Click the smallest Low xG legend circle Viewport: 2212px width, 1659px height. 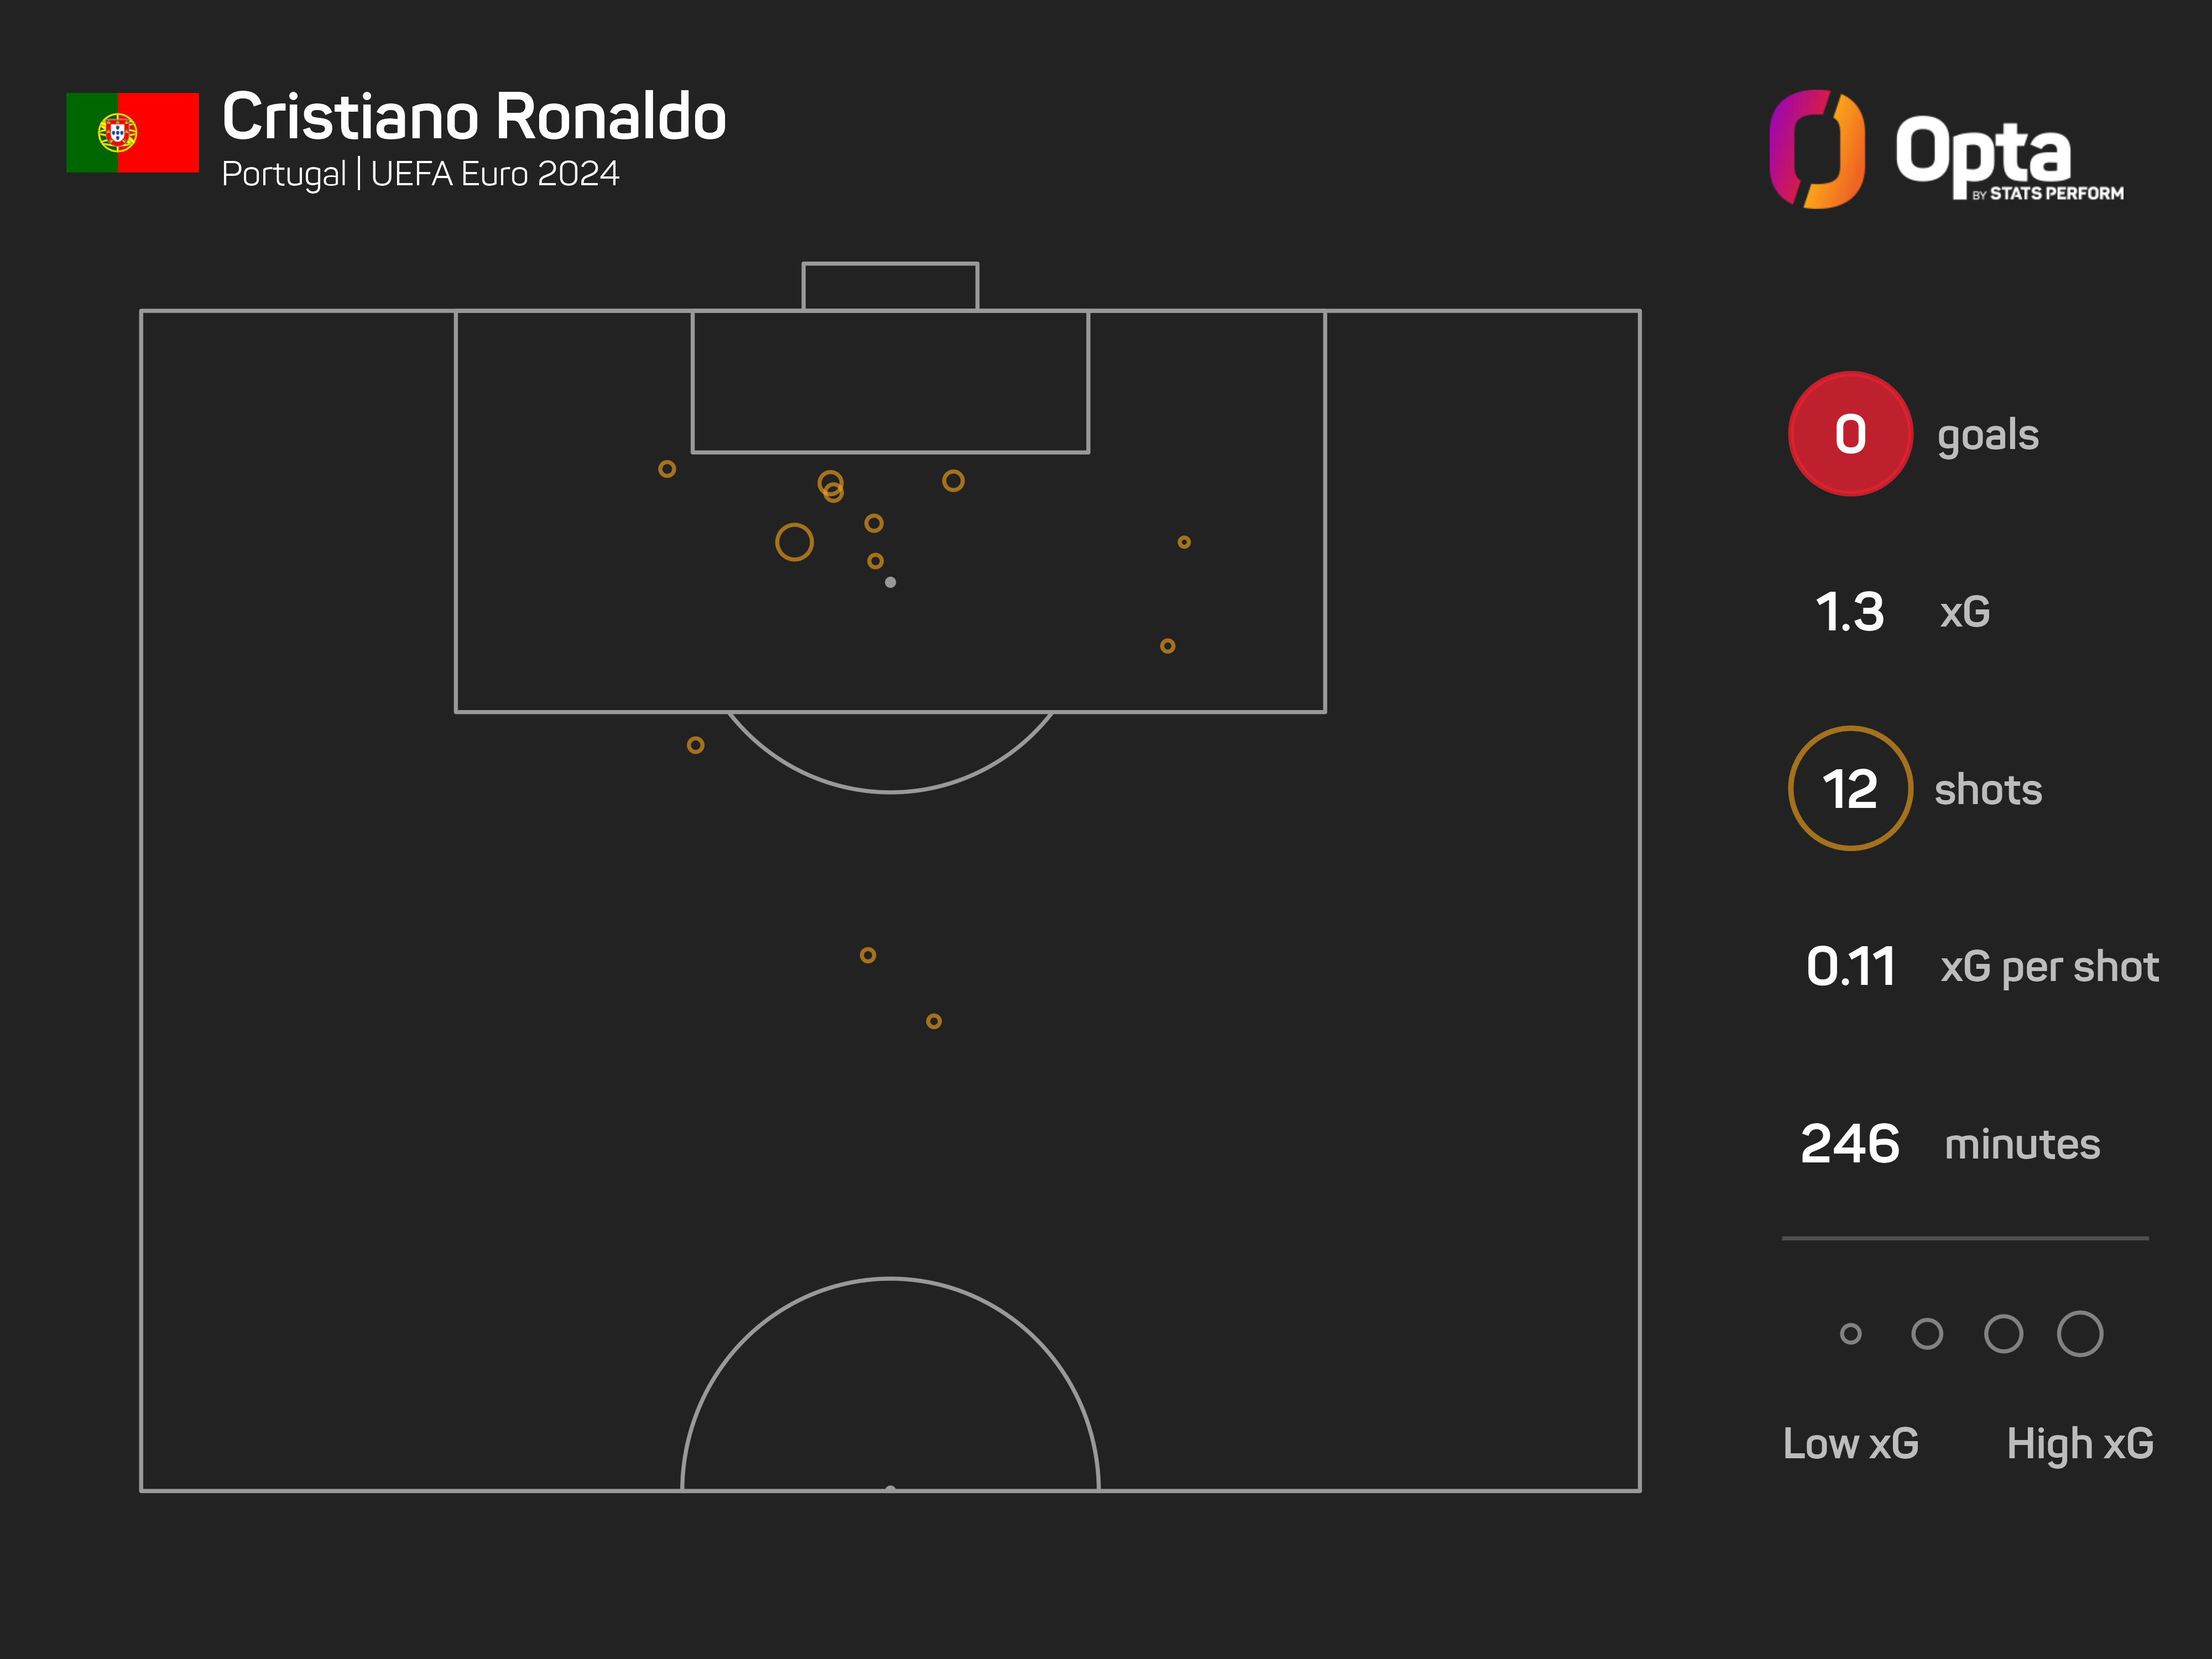click(1850, 1333)
